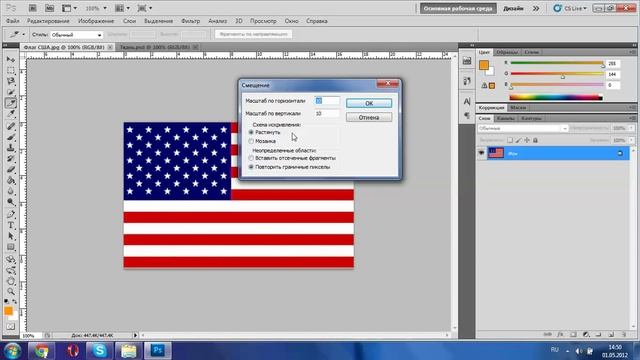640x360 pixels.
Task: Select the Move tool
Action: (11, 60)
